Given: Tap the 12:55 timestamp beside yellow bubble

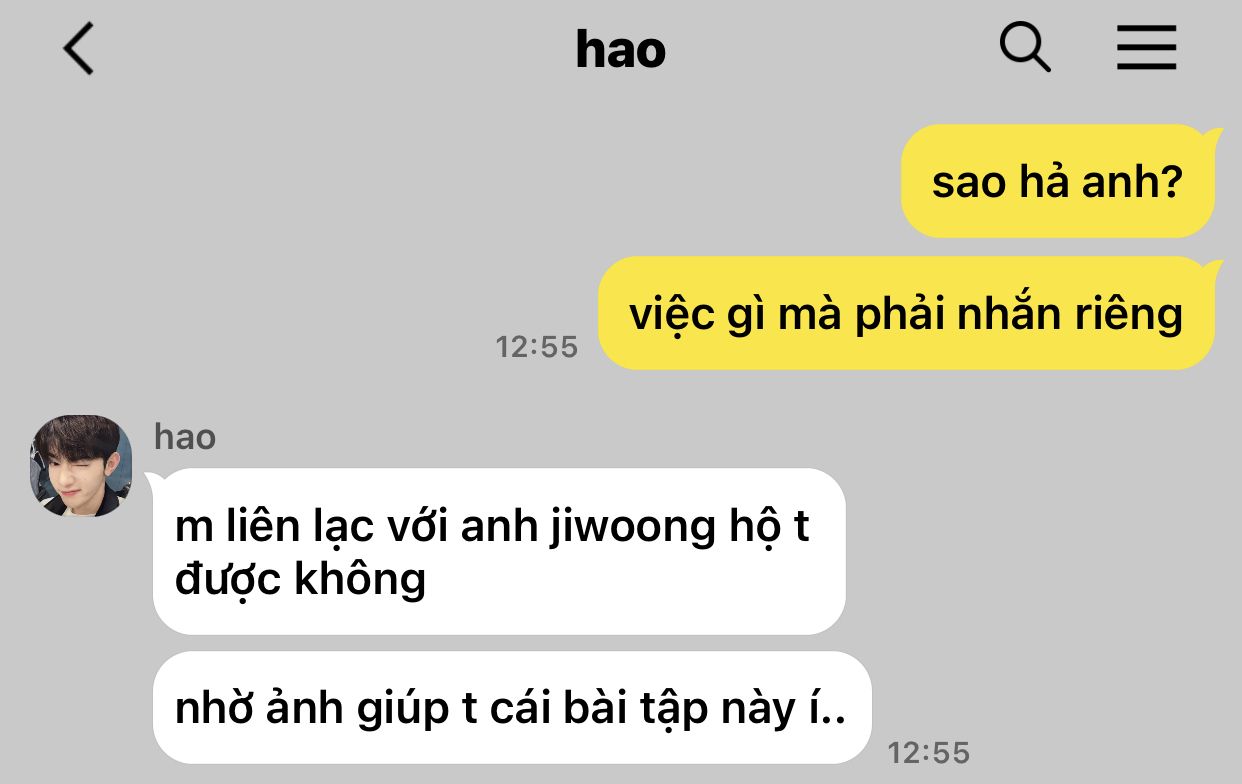Looking at the screenshot, I should click(x=537, y=347).
